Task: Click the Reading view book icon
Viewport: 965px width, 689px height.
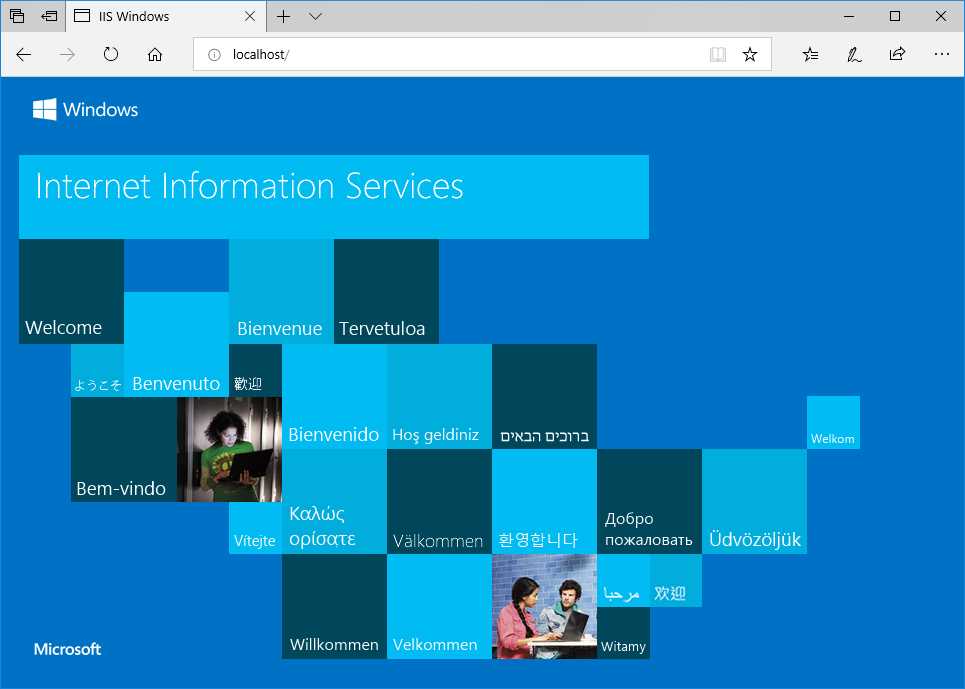Action: (x=718, y=54)
